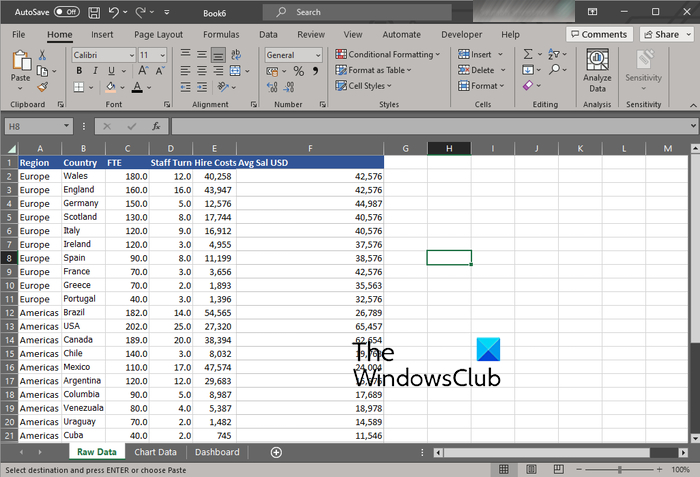Toggle Bold formatting
This screenshot has width=700, height=477.
pyautogui.click(x=77, y=71)
